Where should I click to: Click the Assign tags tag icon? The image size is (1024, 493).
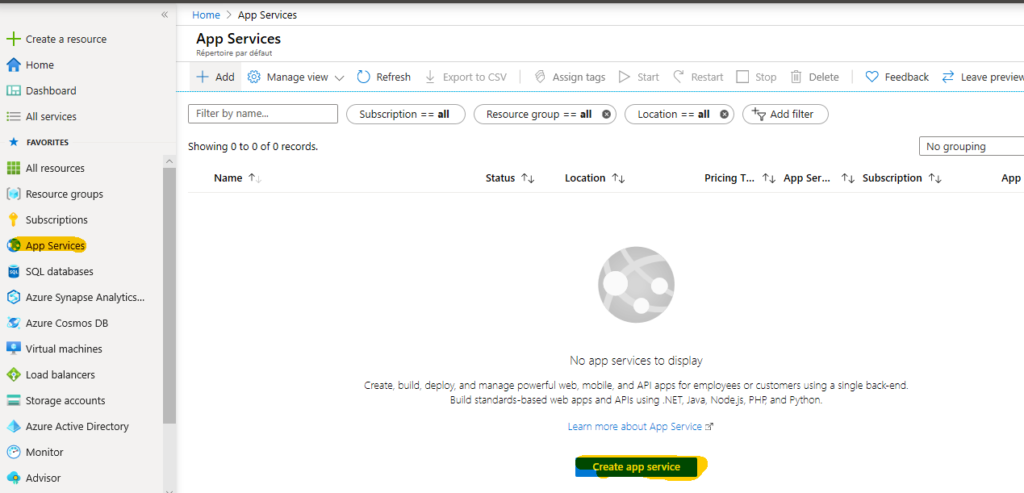pyautogui.click(x=540, y=77)
